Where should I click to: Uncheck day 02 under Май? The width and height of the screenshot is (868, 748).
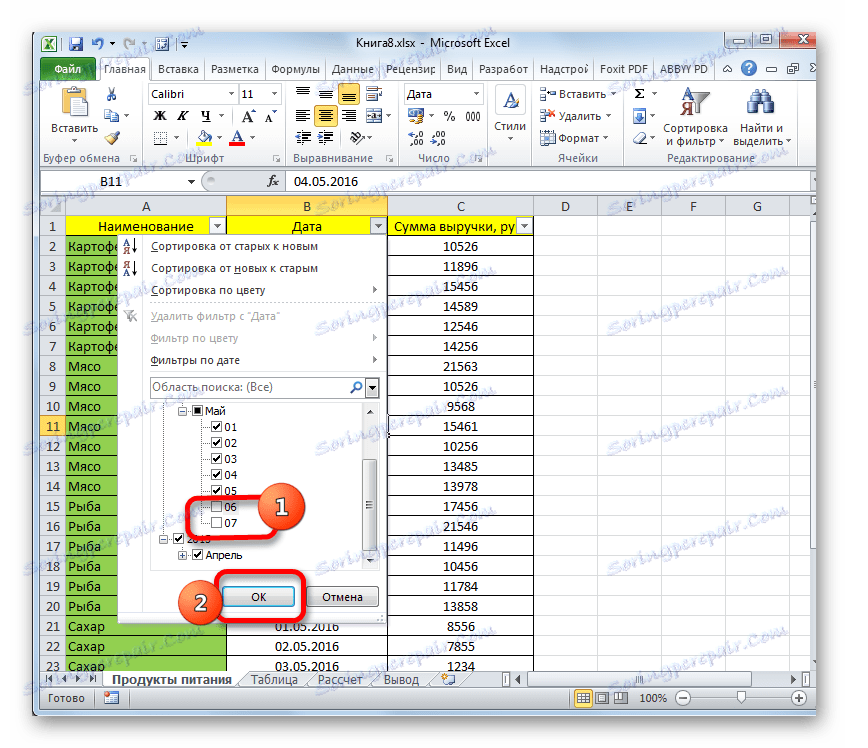(x=216, y=443)
